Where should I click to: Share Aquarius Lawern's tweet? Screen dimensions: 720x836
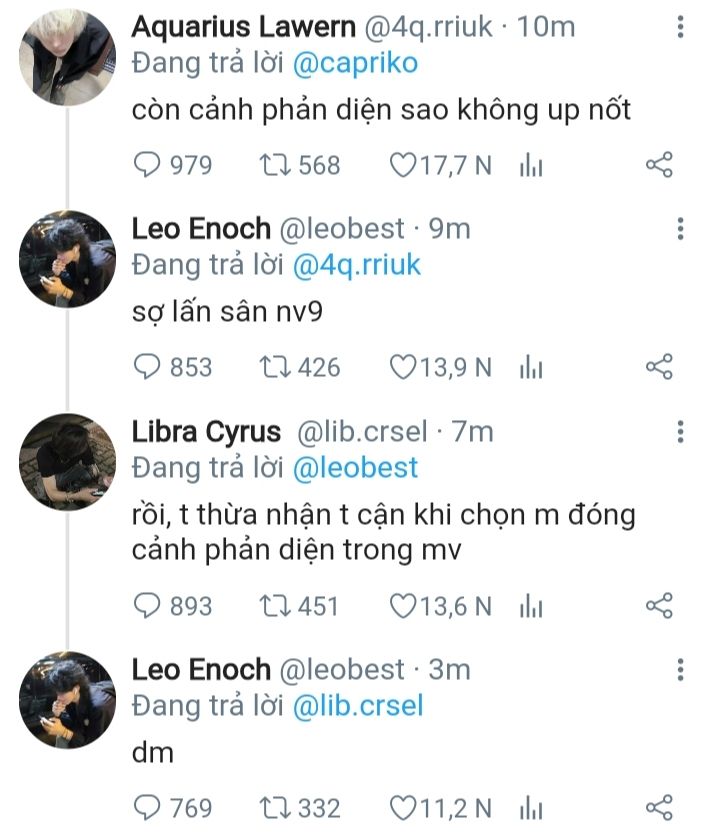(659, 165)
